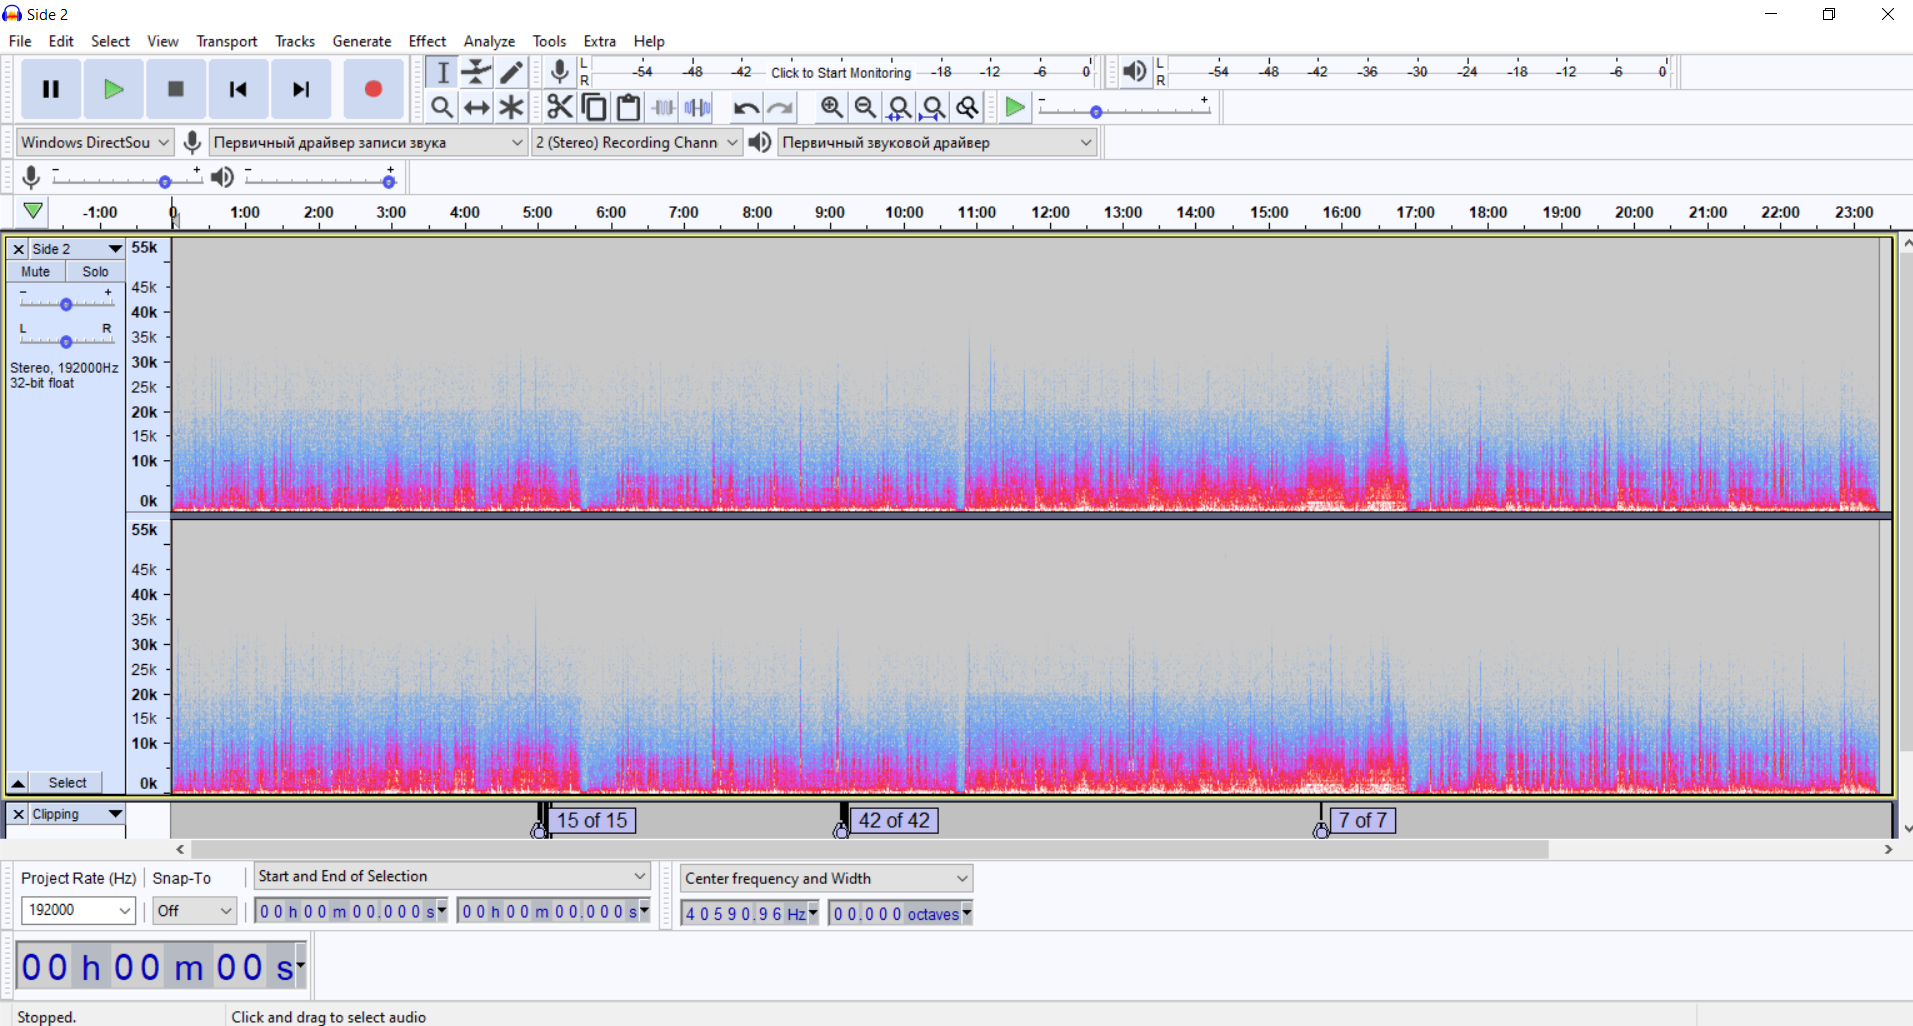Open the Windows DirectSound host dropdown
The image size is (1913, 1026).
[95, 142]
